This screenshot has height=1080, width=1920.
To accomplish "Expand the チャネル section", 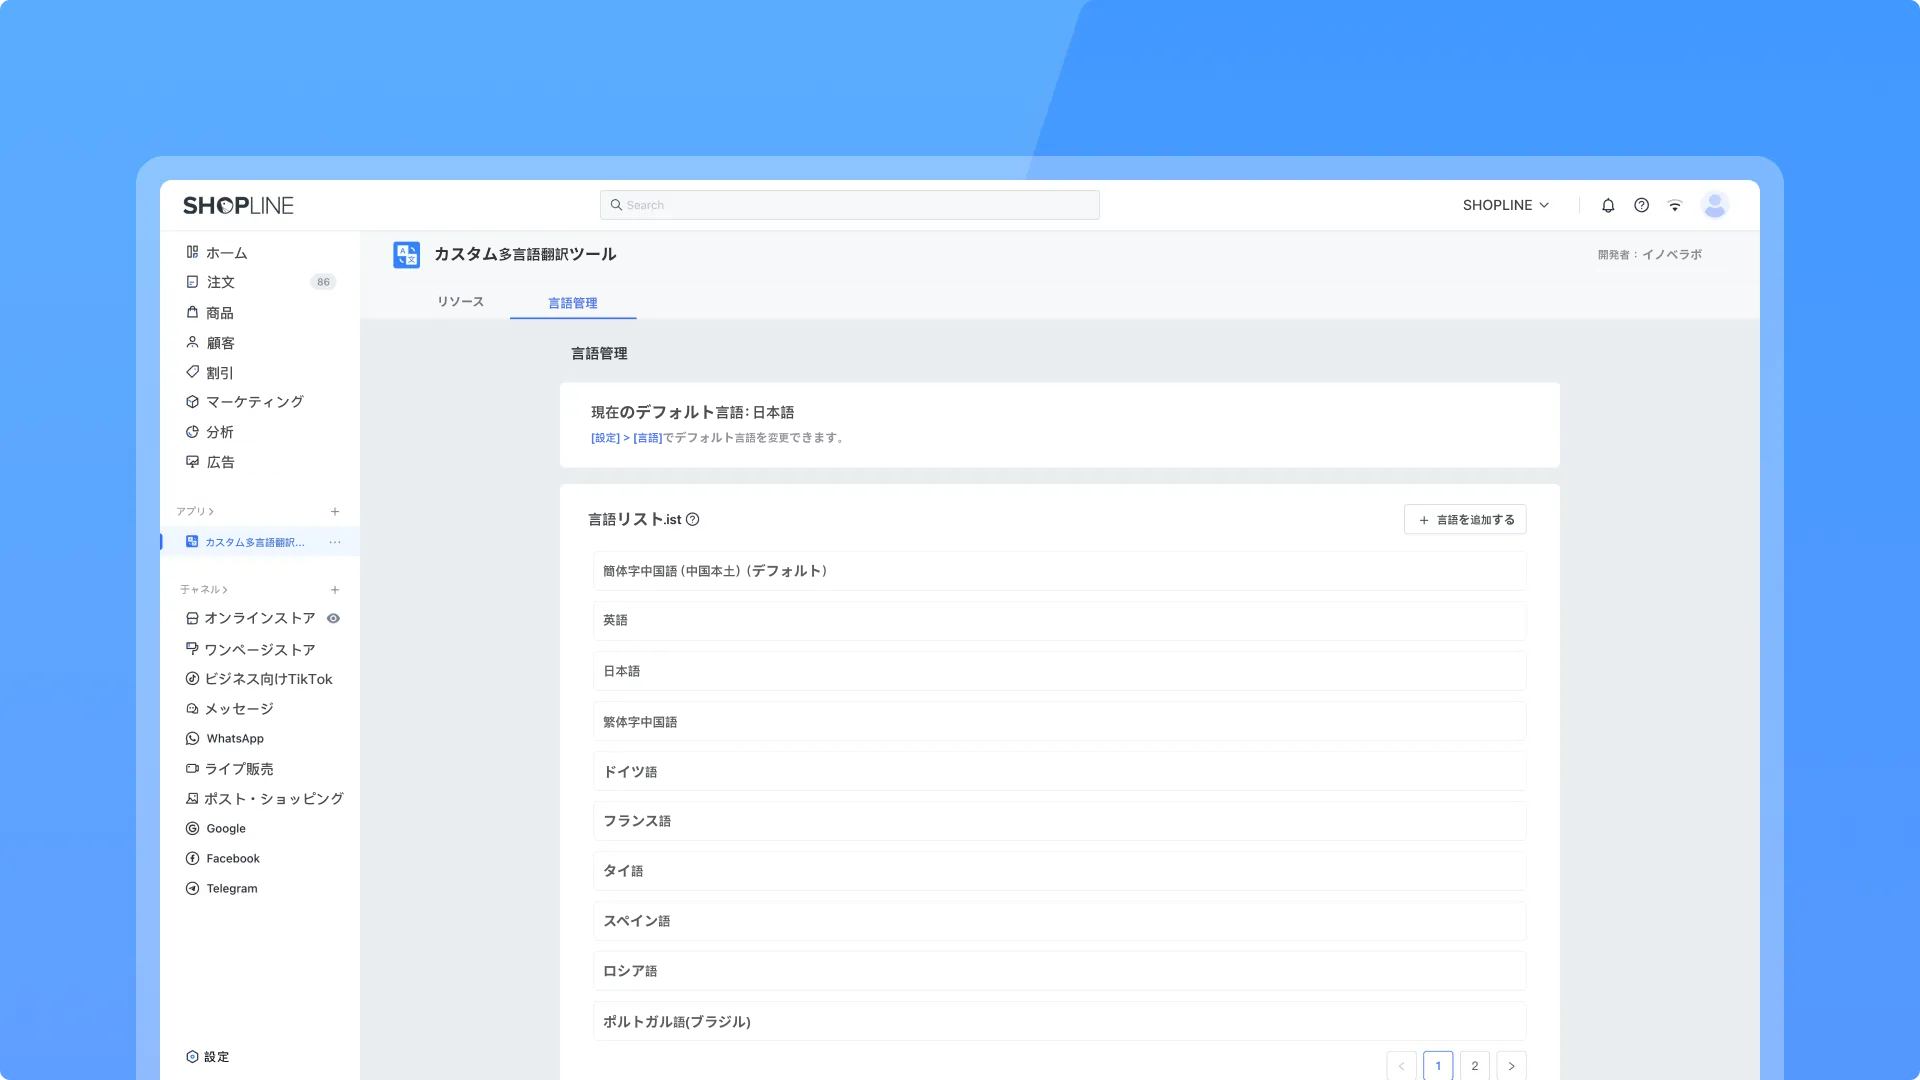I will tap(204, 590).
